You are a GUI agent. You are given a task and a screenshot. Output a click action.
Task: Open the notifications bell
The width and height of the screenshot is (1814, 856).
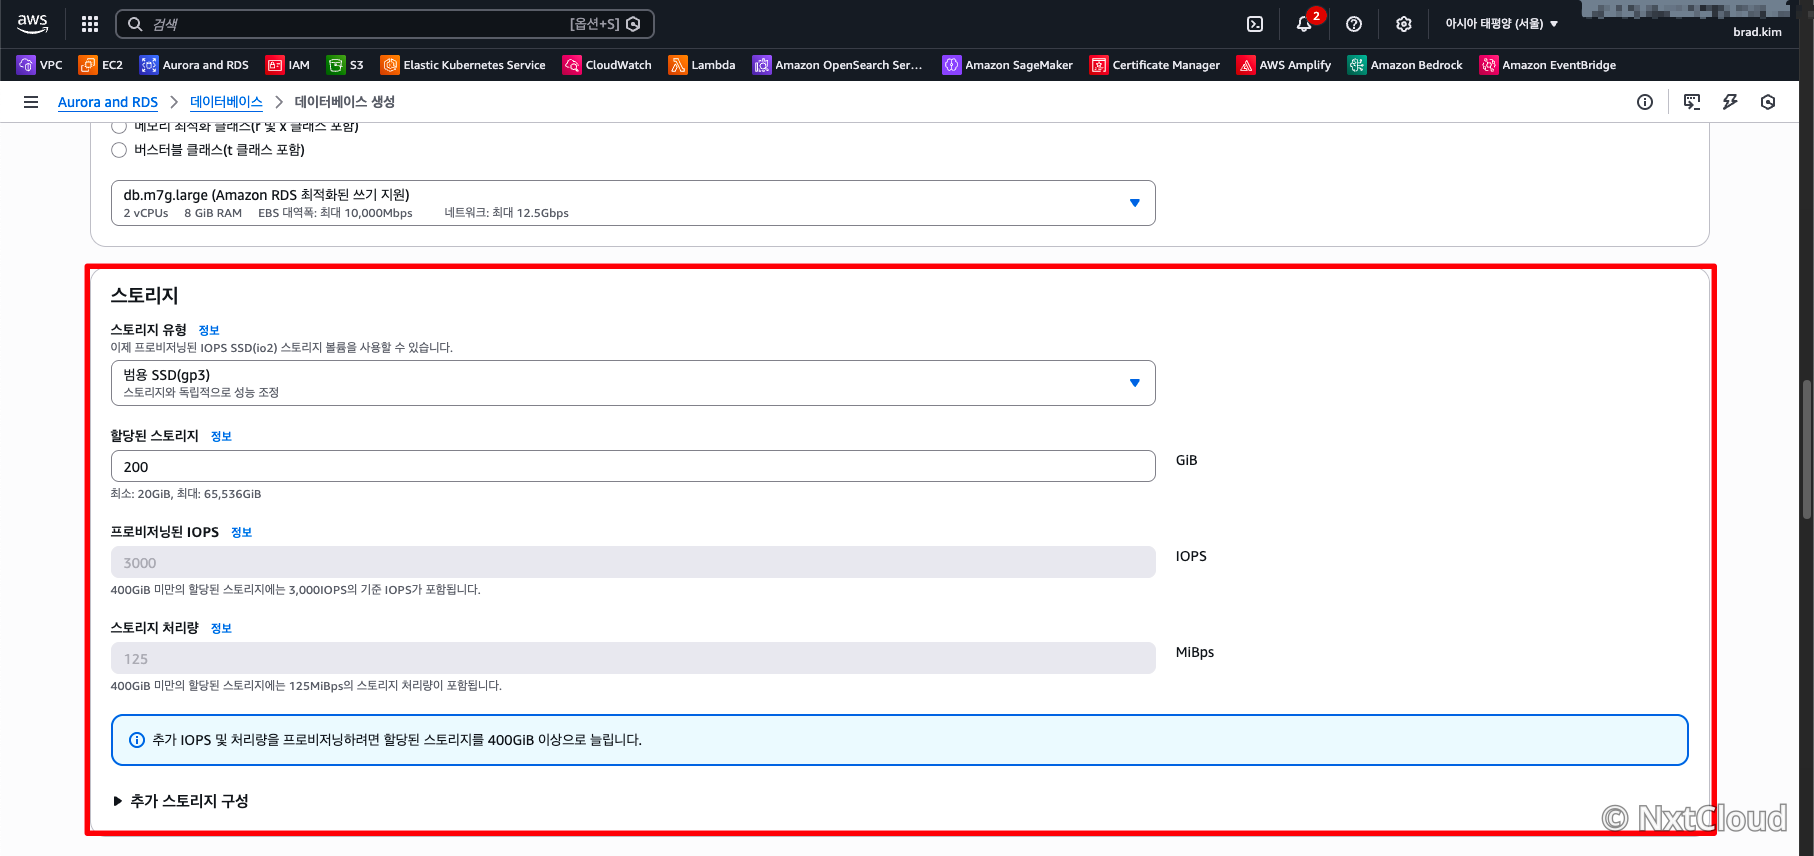point(1304,24)
